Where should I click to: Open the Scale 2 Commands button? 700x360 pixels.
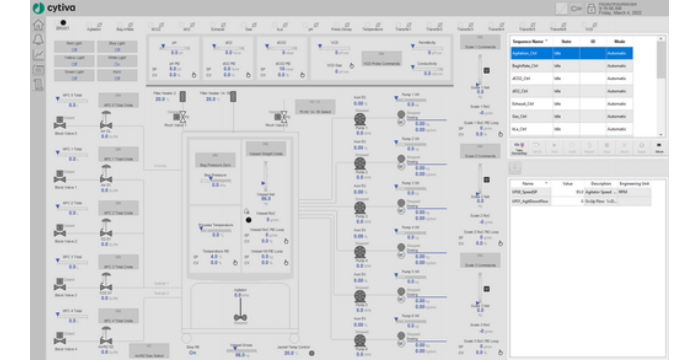click(480, 151)
